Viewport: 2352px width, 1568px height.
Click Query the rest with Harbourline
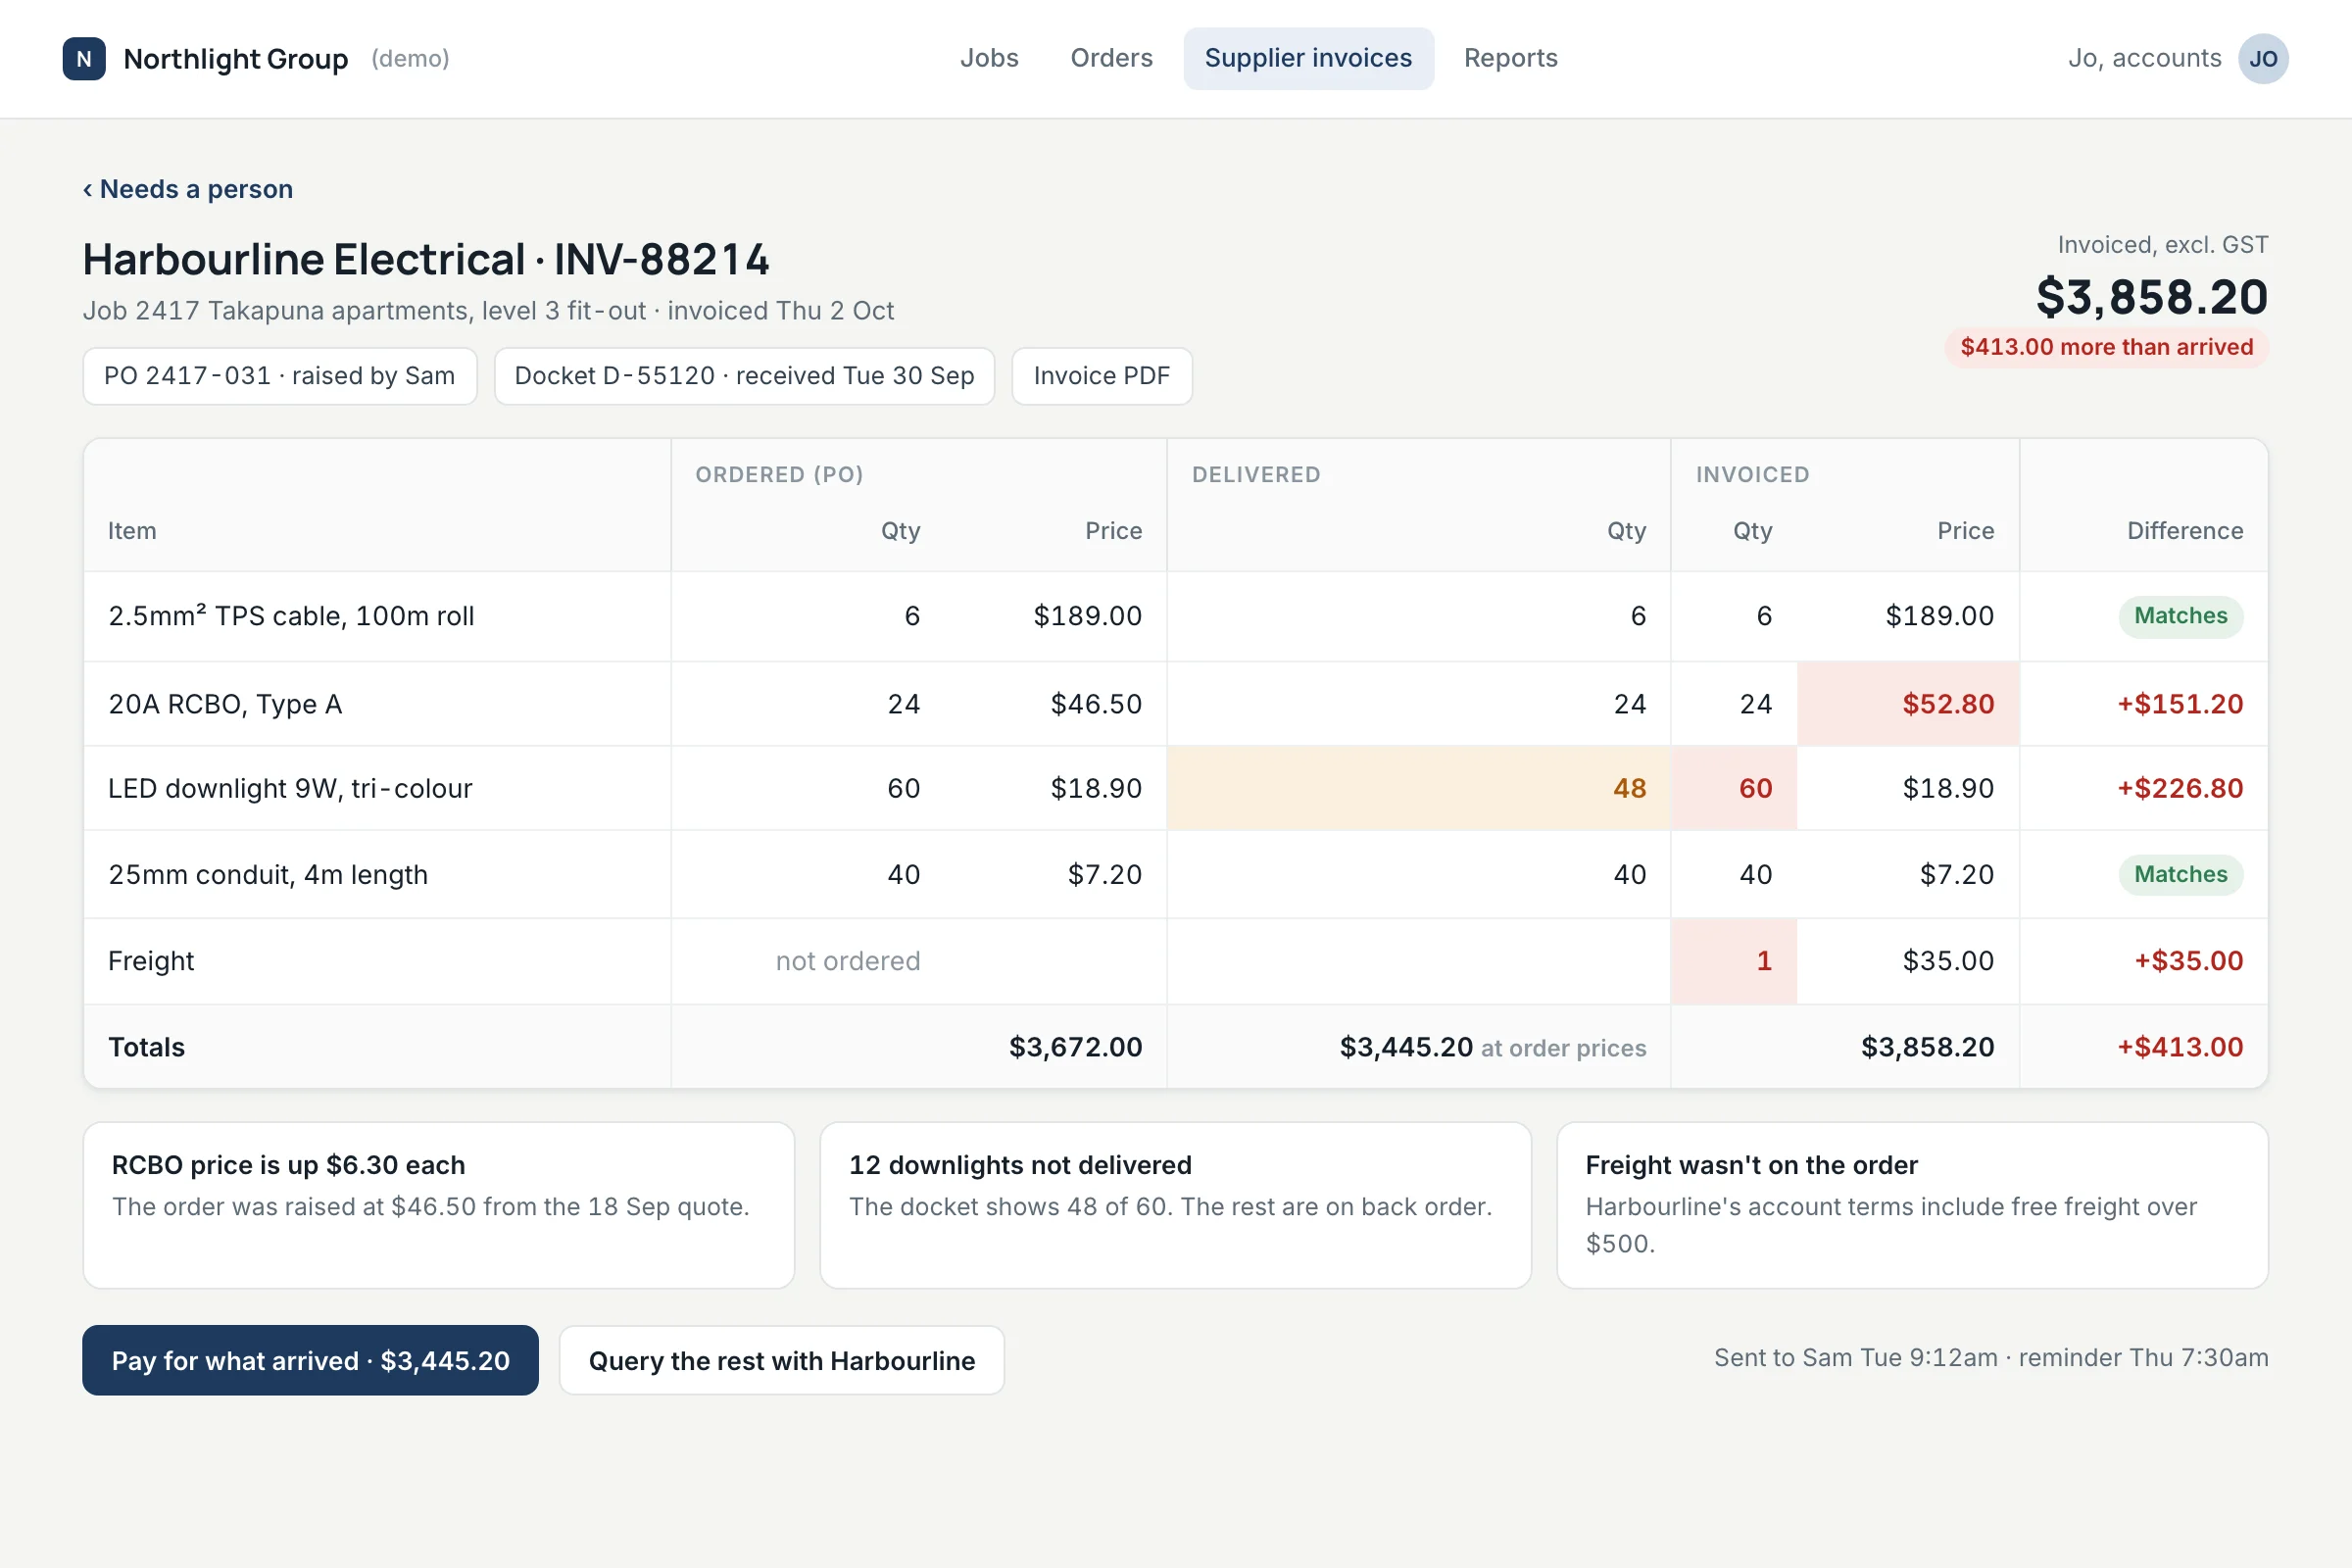pos(781,1360)
